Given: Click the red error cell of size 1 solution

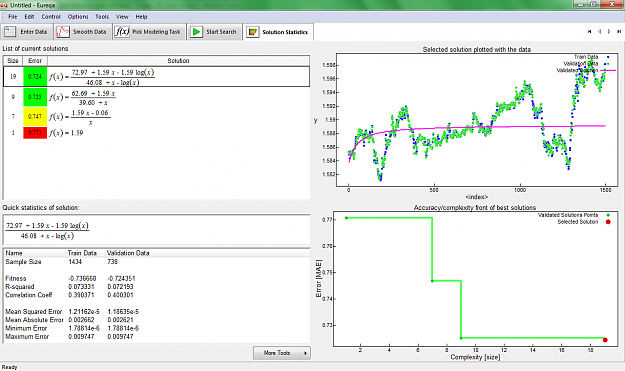Looking at the screenshot, I should [35, 133].
